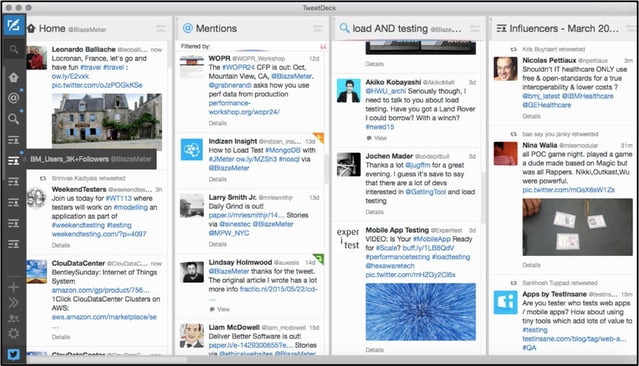Open Details under Nicolas Pettiaux tweet
This screenshot has height=366, width=639.
point(531,116)
